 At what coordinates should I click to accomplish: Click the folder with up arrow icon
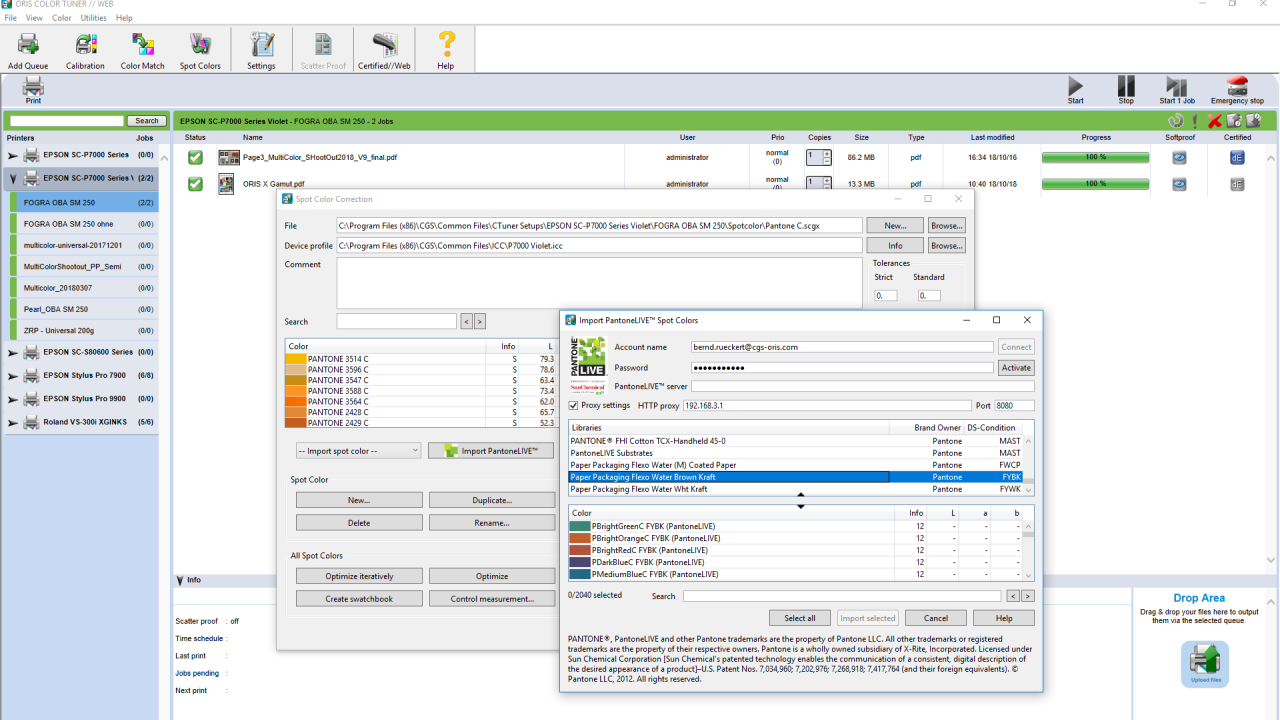click(x=1234, y=121)
